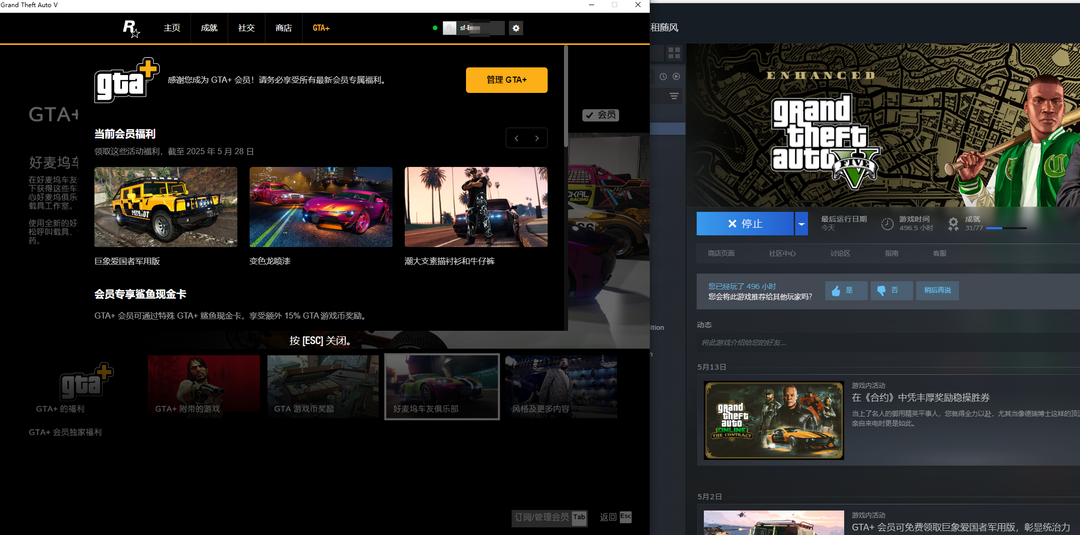Click the 最后运行日期 今天 text in Steam
Image resolution: width=1080 pixels, height=535 pixels.
(x=844, y=223)
